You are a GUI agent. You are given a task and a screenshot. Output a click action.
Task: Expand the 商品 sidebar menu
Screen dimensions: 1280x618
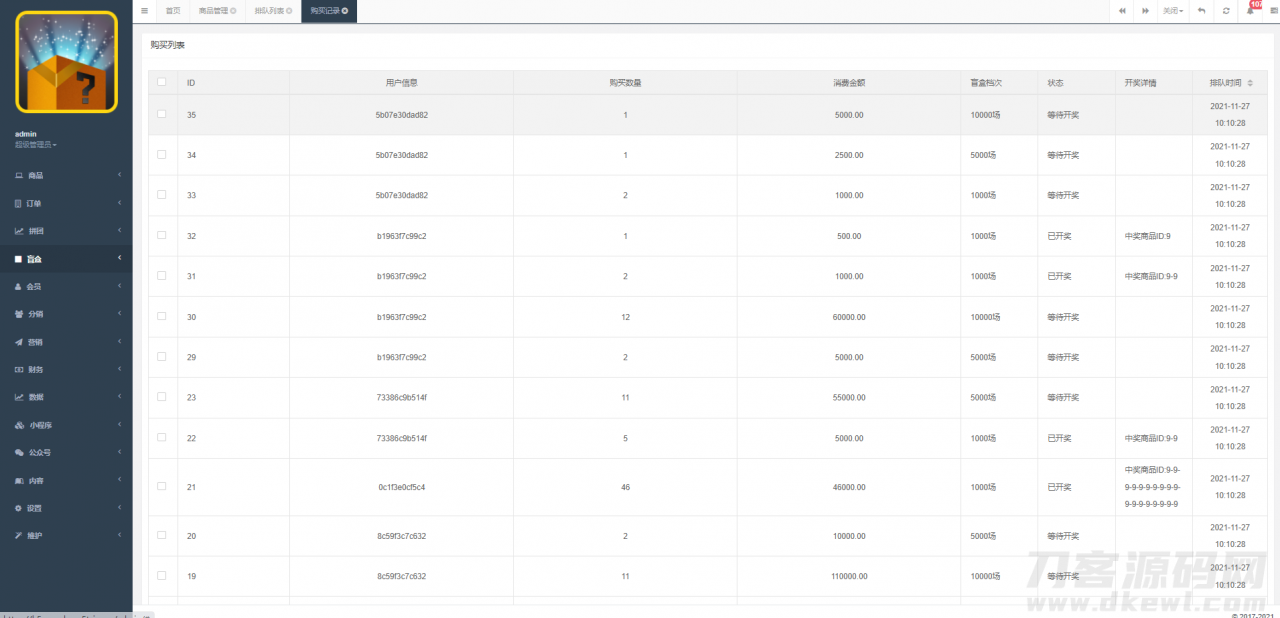66,175
